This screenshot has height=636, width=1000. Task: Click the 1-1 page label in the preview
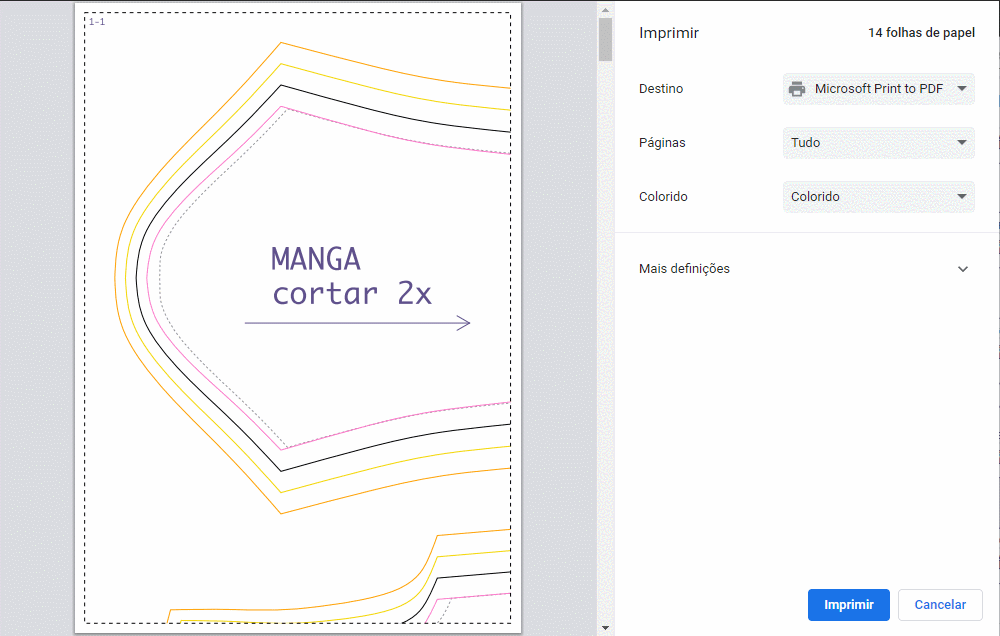point(97,21)
